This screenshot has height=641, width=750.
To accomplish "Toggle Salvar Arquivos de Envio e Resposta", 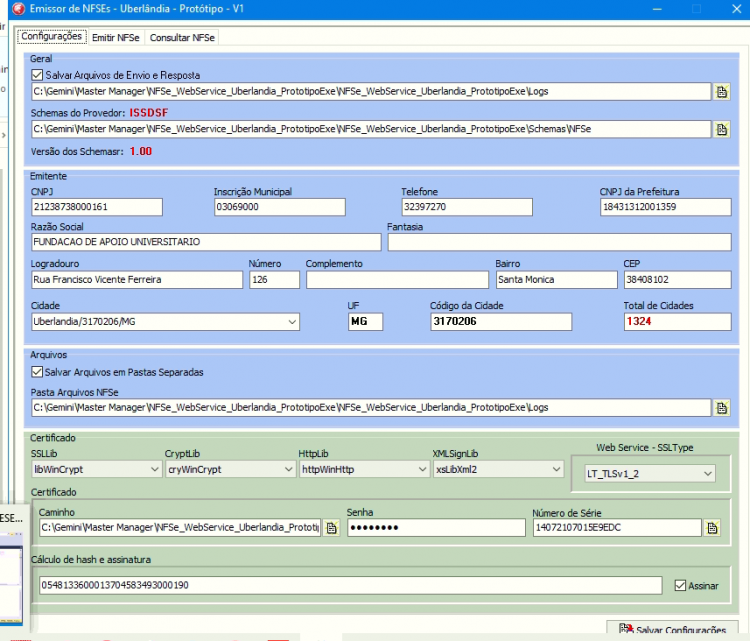I will point(37,75).
